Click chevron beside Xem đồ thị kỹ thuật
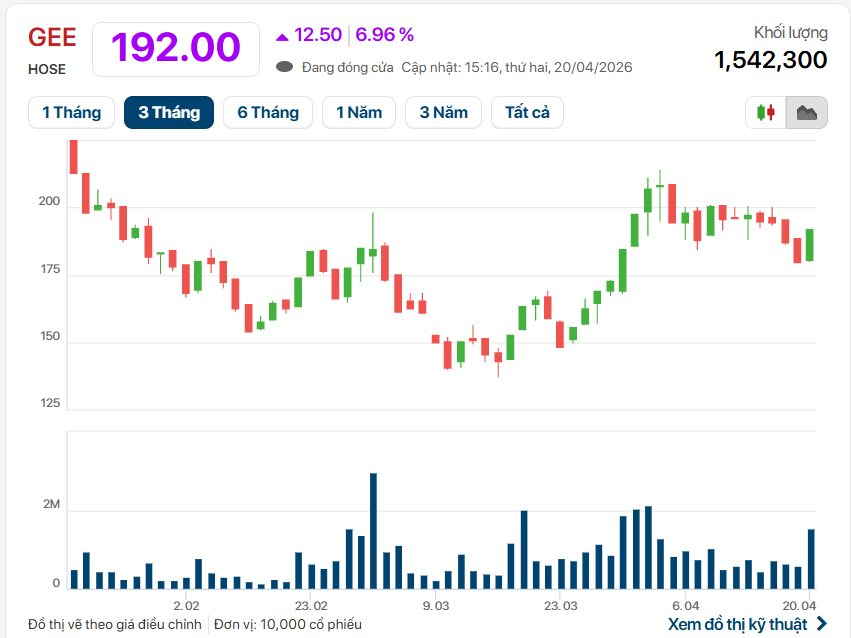Viewport: 851px width, 638px height. (822, 624)
